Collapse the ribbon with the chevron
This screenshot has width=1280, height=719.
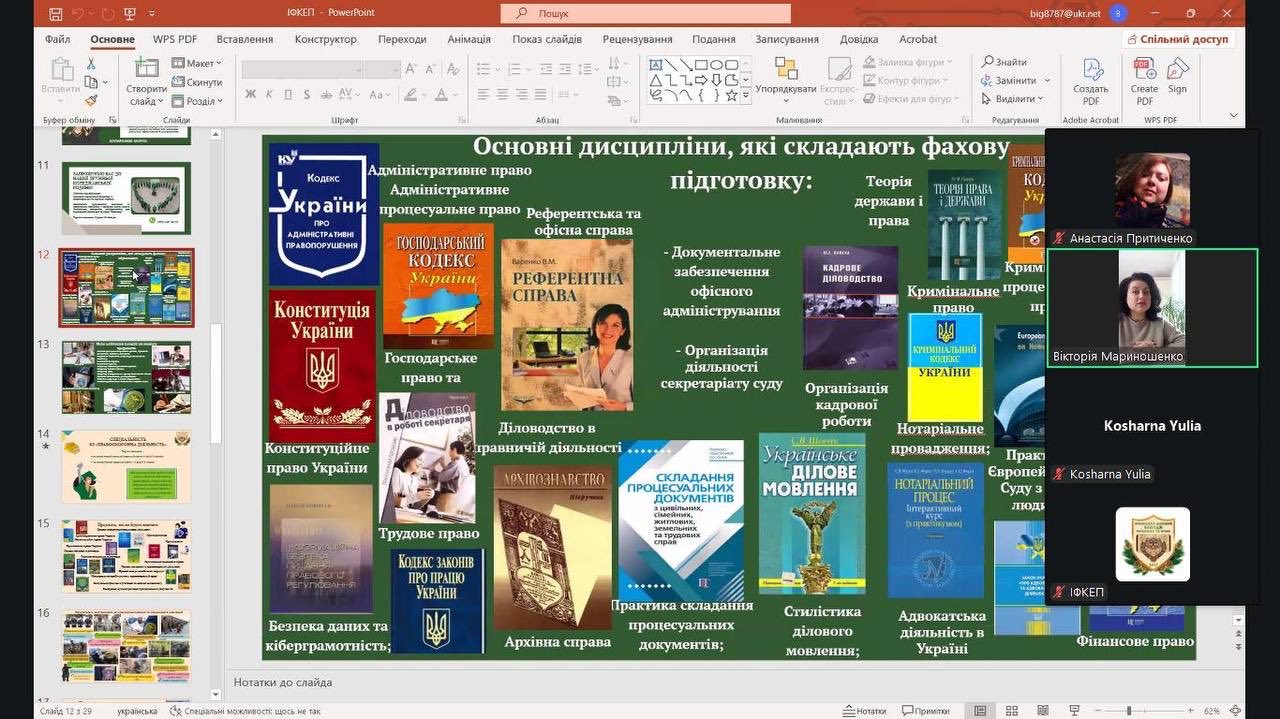click(1233, 115)
